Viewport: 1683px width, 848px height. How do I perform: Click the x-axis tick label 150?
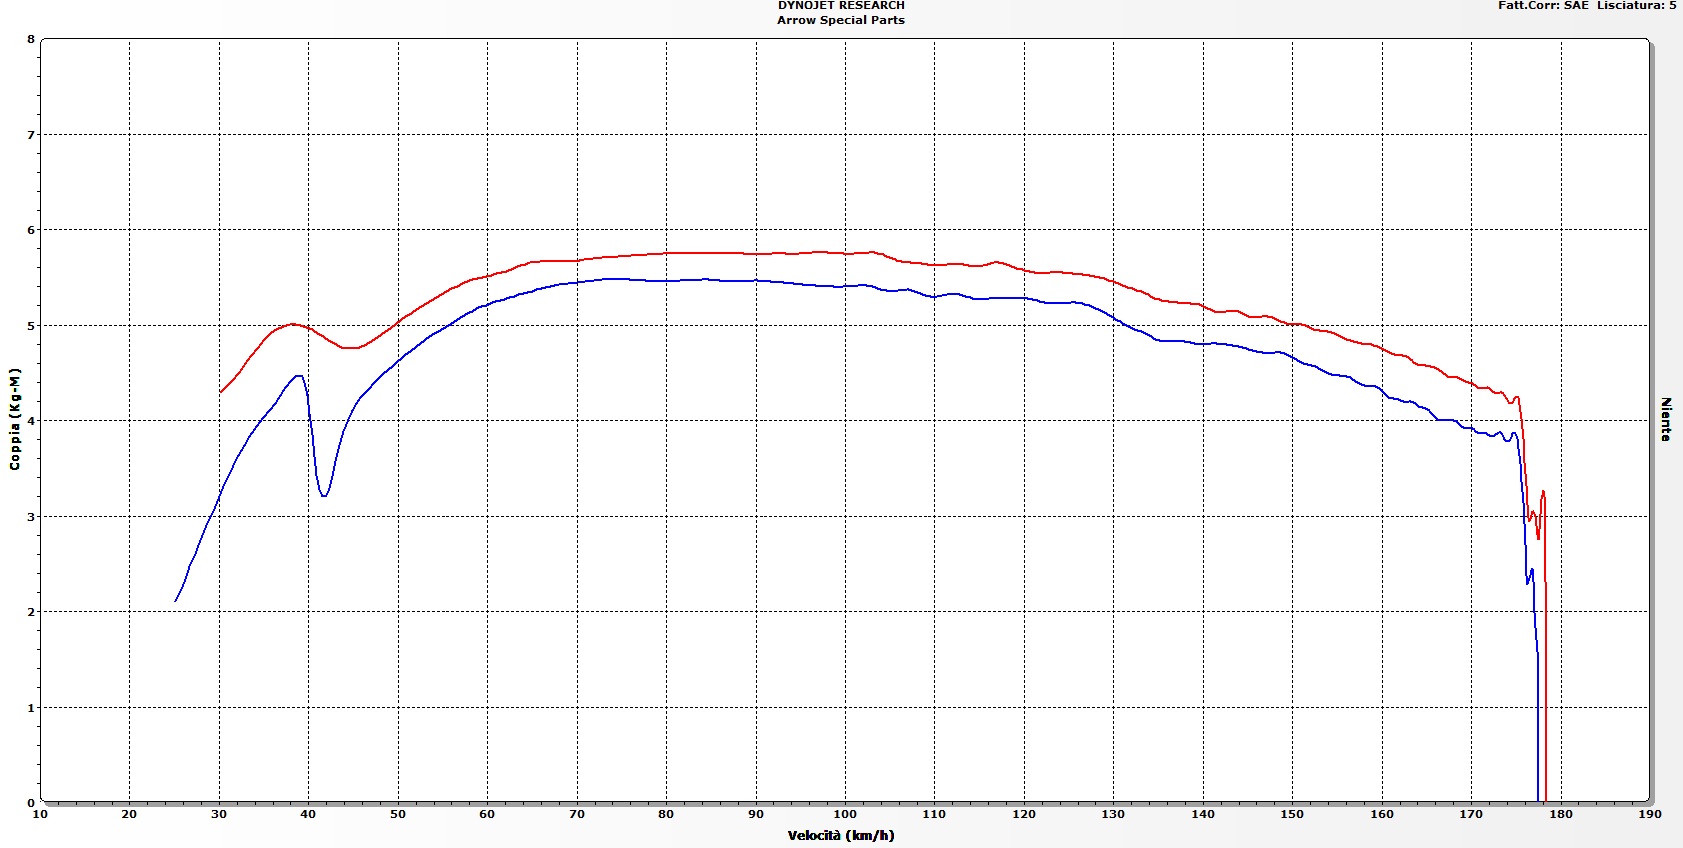coord(1292,815)
